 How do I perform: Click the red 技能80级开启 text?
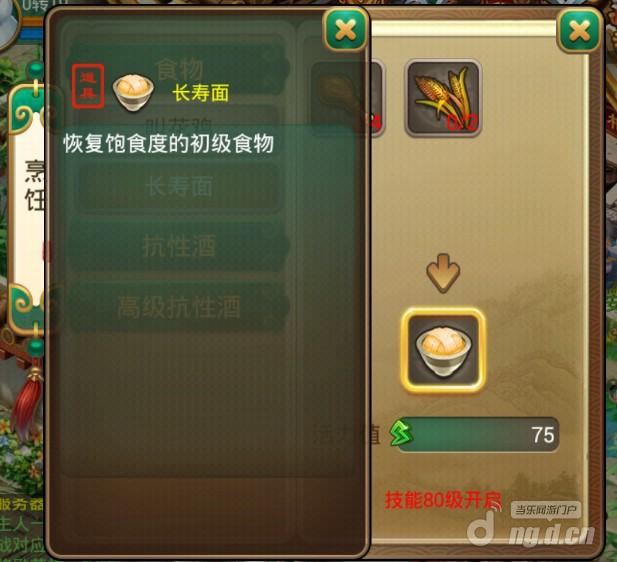point(443,501)
